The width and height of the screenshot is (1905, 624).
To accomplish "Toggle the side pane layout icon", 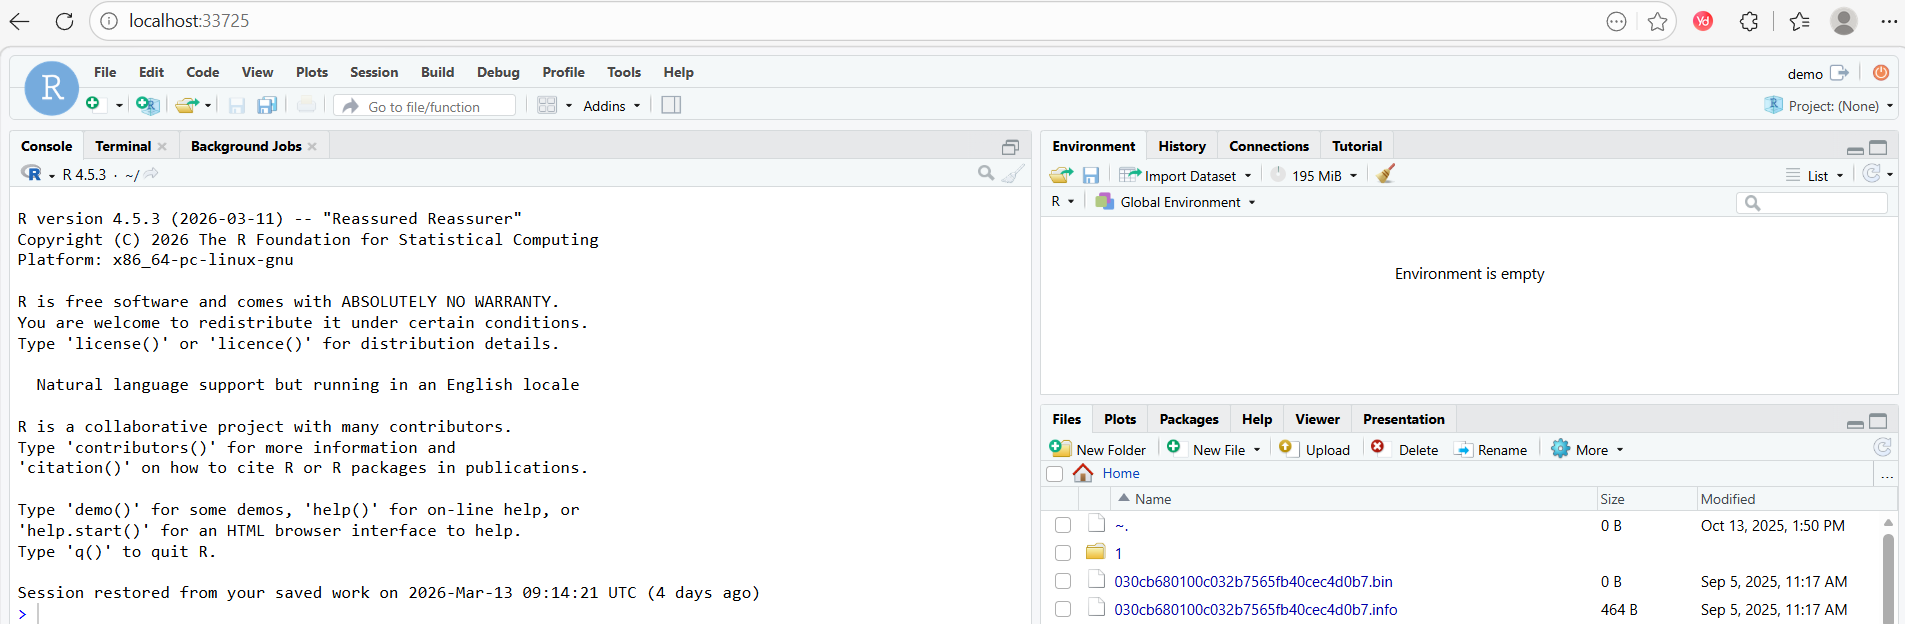I will coord(672,105).
